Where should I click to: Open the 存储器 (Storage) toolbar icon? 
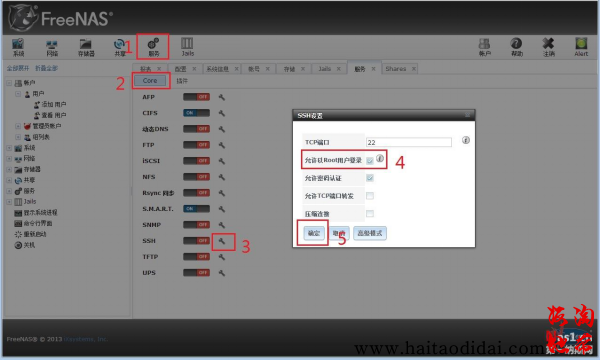86,47
